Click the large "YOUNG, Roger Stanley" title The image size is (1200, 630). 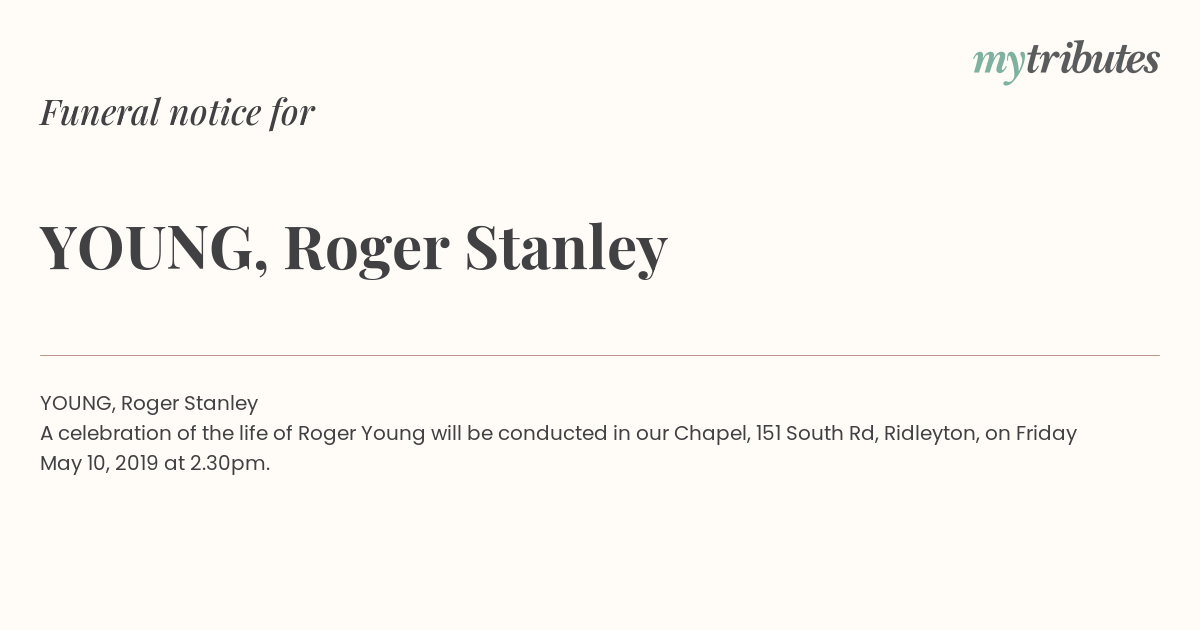pos(353,249)
